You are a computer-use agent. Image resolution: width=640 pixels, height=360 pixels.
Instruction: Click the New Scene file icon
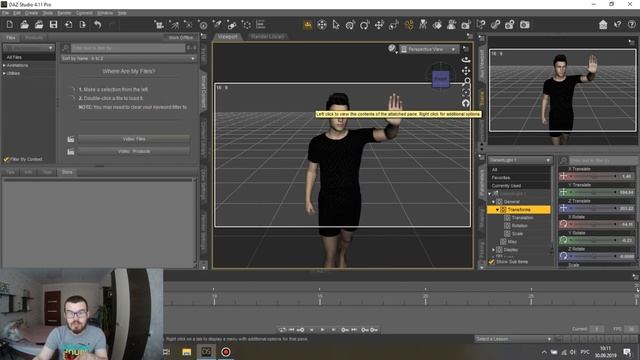(10, 25)
